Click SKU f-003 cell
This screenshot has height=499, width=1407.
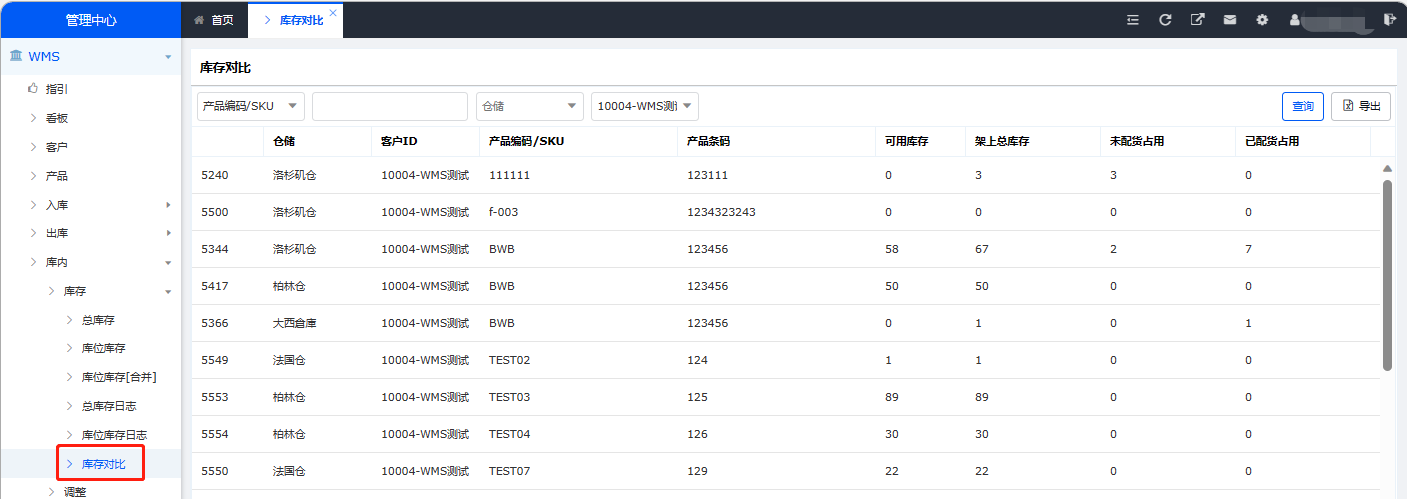504,212
